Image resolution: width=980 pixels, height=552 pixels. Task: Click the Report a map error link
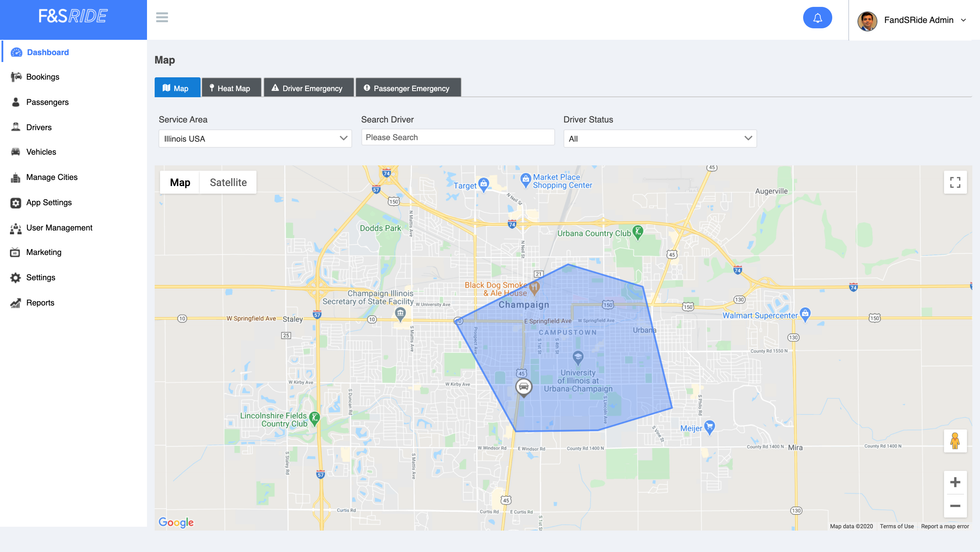click(944, 526)
